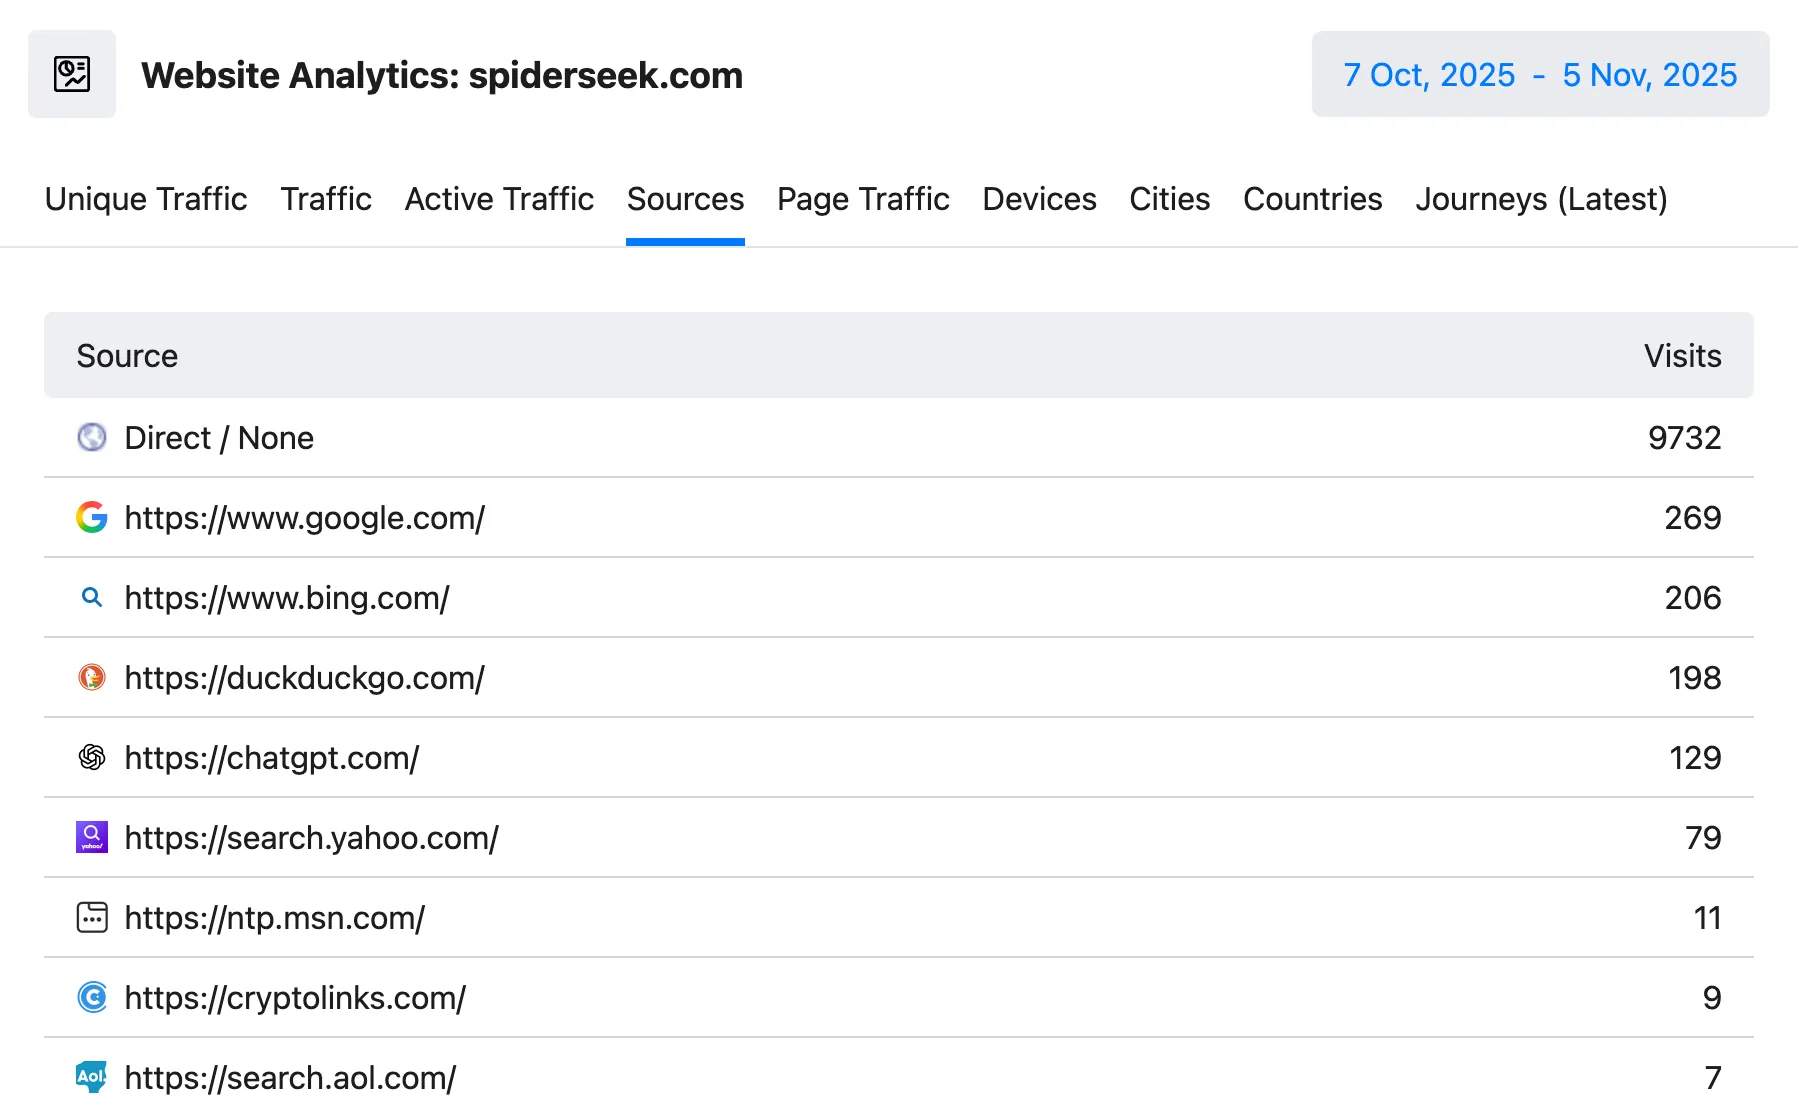Click the MSN favicon next to ntp.msn.com
The width and height of the screenshot is (1798, 1110).
[92, 917]
